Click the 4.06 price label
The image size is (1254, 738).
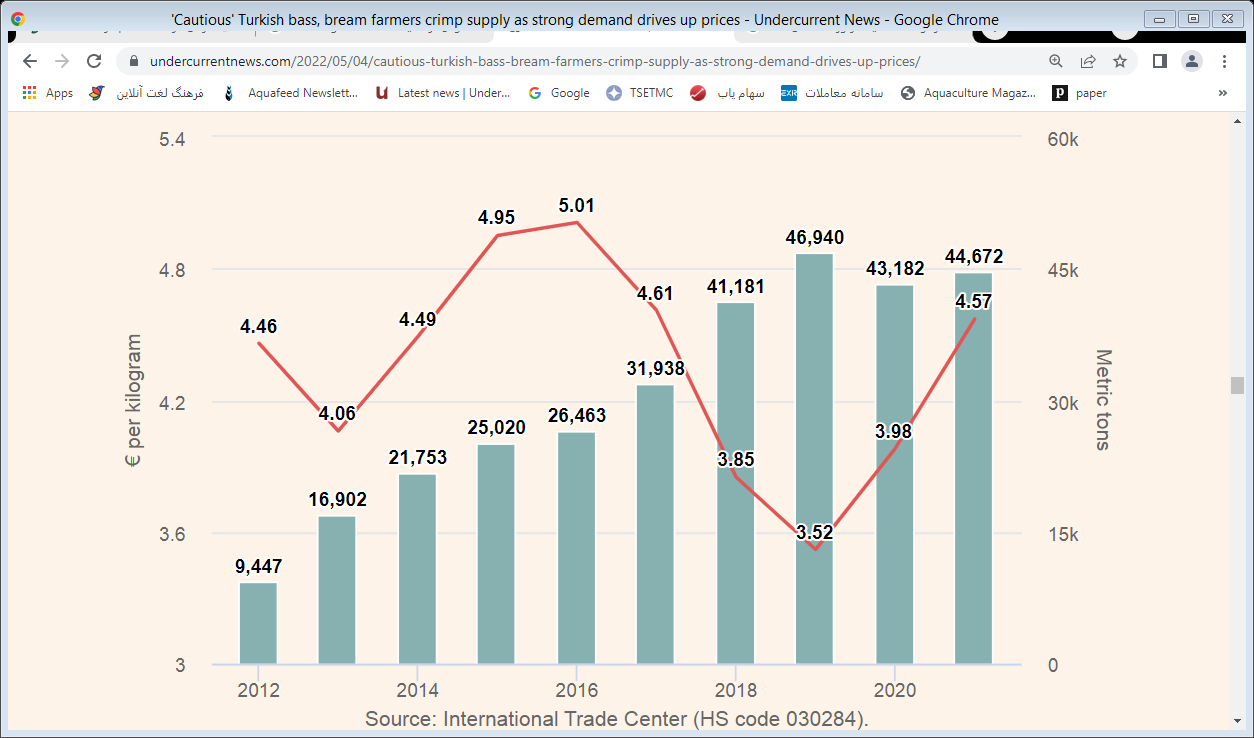pos(337,413)
